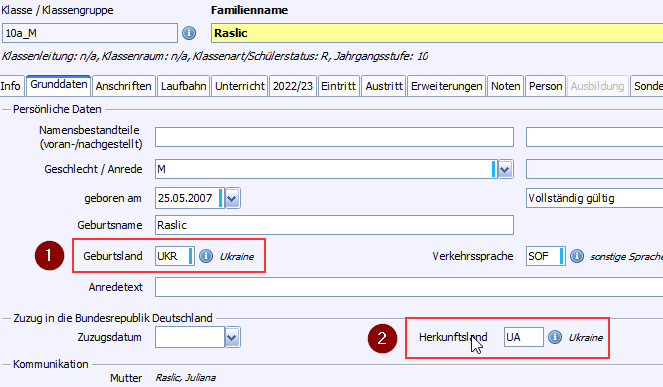Open the Zuzugsdatum date dropdown
Image resolution: width=663 pixels, height=387 pixels.
tap(233, 338)
